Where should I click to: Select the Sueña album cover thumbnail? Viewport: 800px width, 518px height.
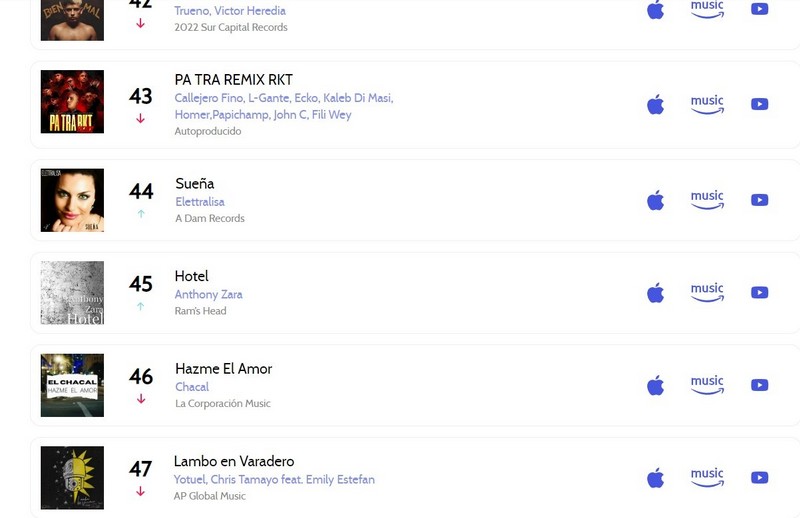coord(72,200)
